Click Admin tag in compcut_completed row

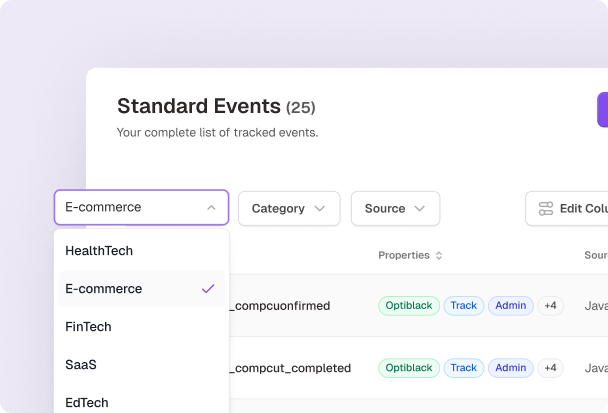pos(511,368)
